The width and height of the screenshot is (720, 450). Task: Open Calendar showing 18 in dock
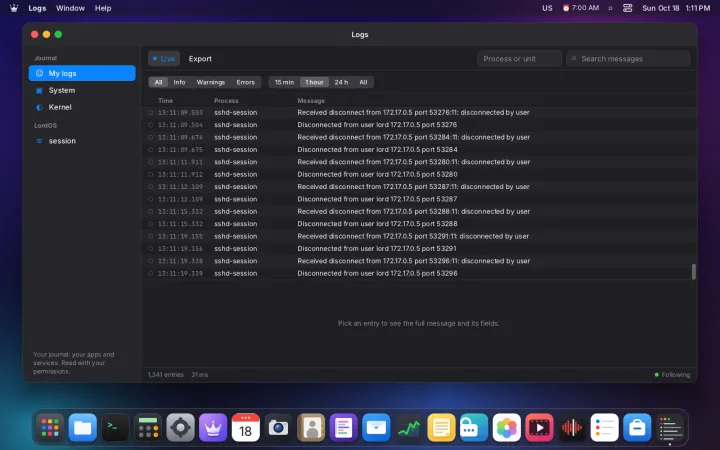pyautogui.click(x=246, y=428)
